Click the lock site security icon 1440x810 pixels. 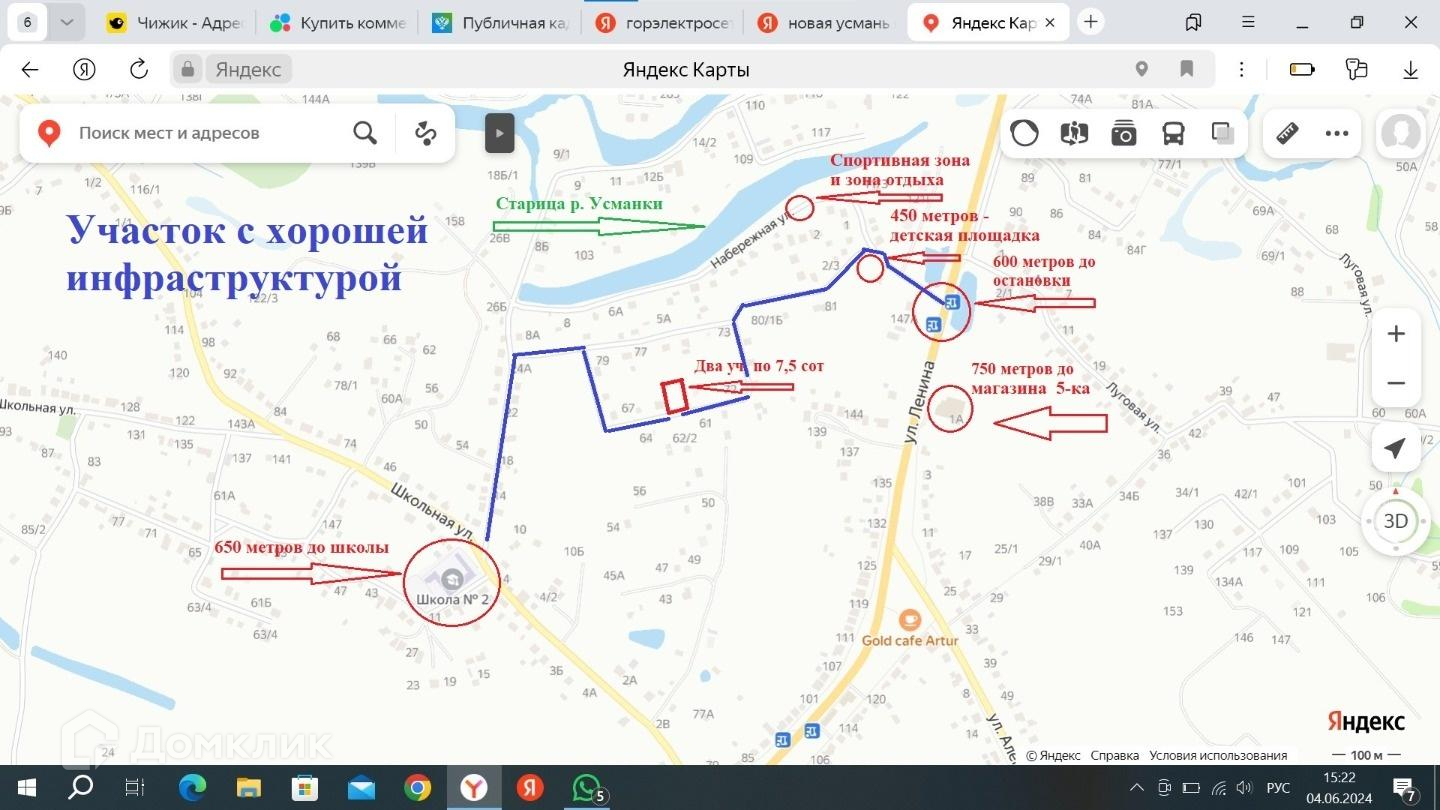(187, 69)
